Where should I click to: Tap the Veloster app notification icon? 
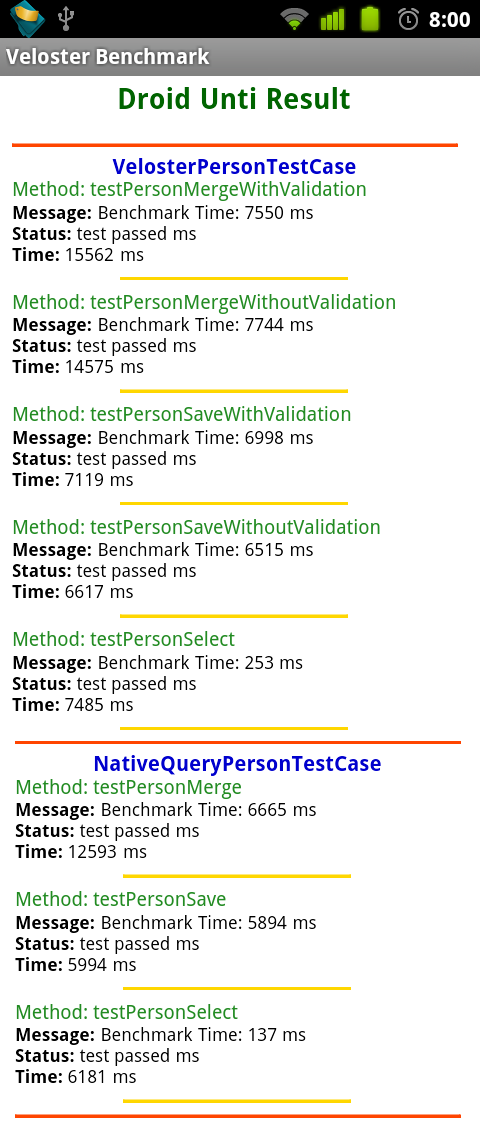point(27,18)
